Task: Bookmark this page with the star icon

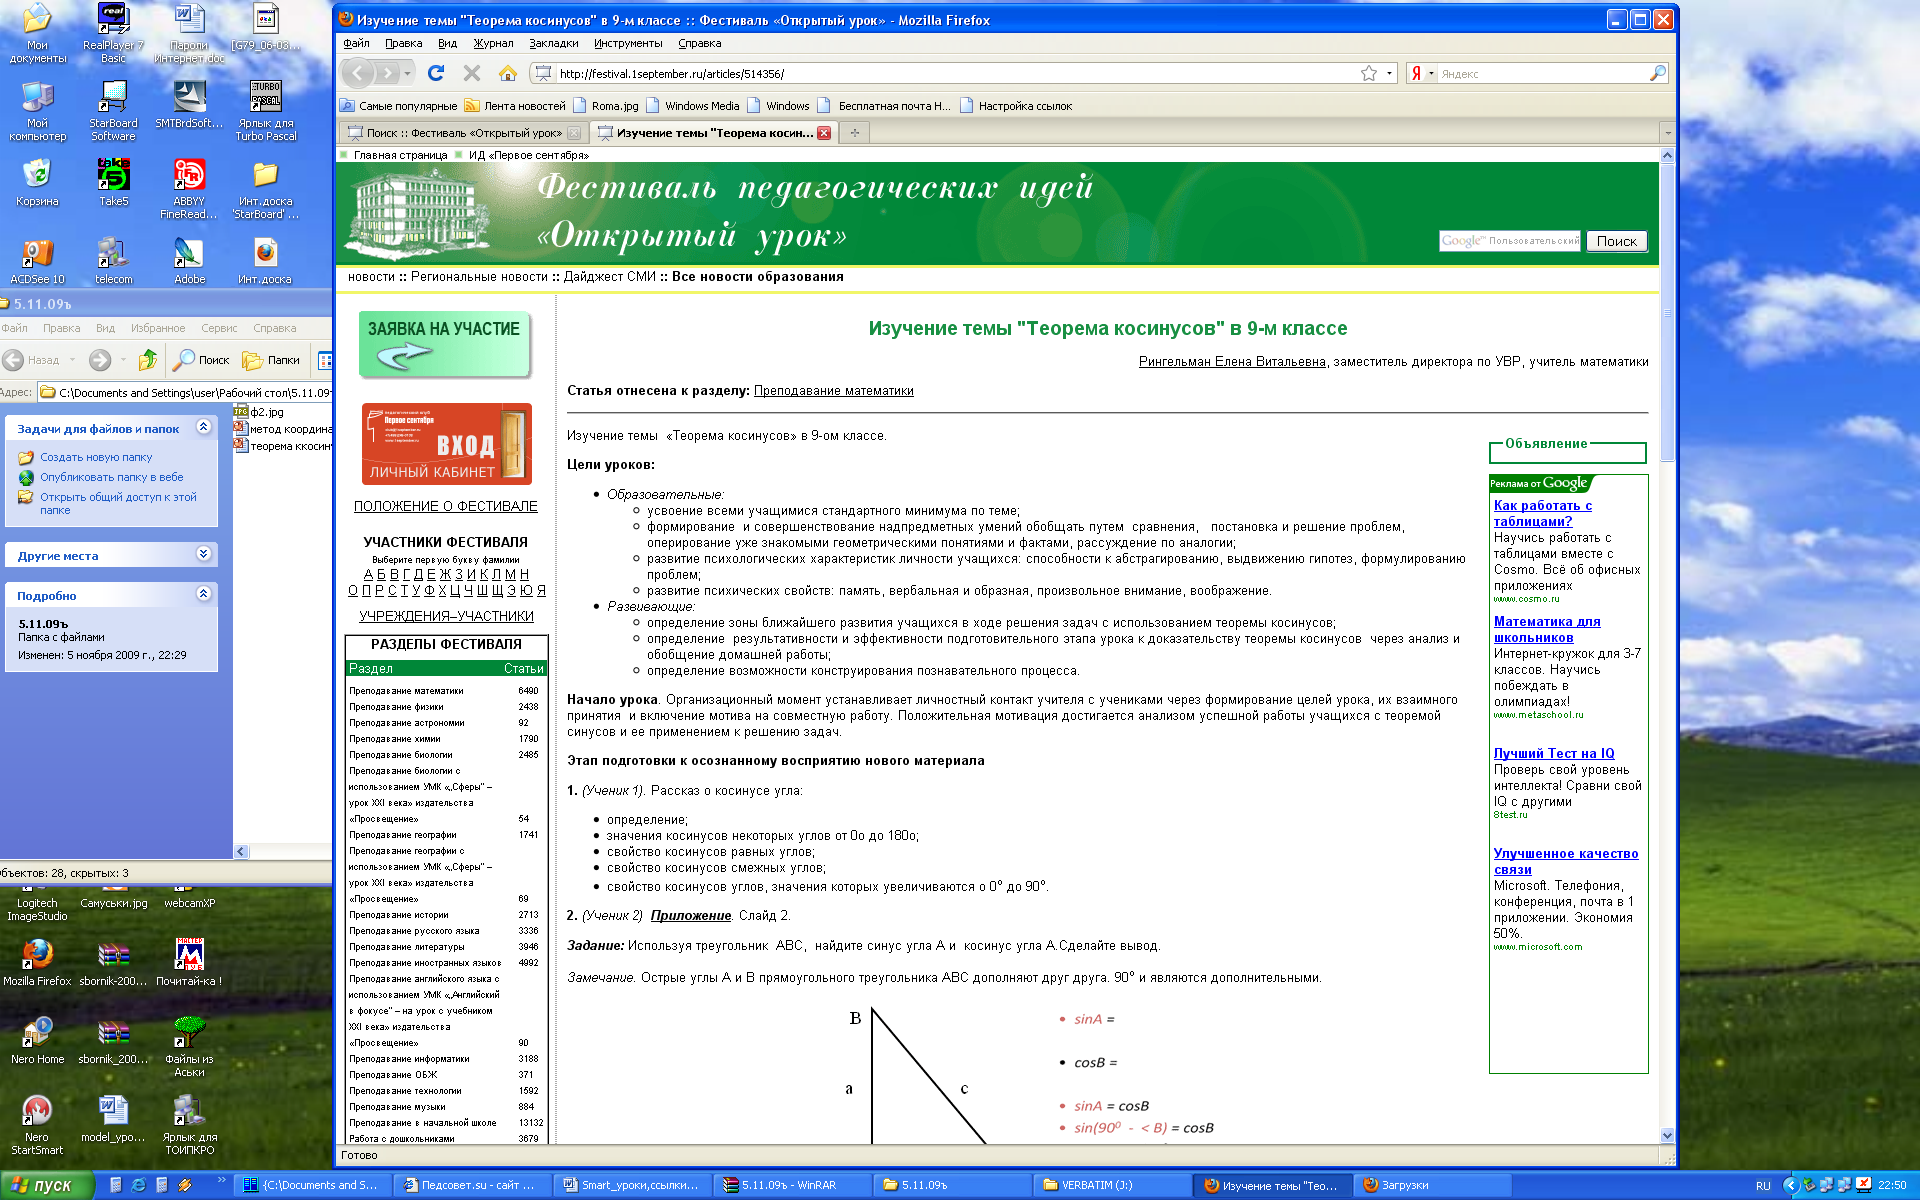Action: click(1369, 73)
